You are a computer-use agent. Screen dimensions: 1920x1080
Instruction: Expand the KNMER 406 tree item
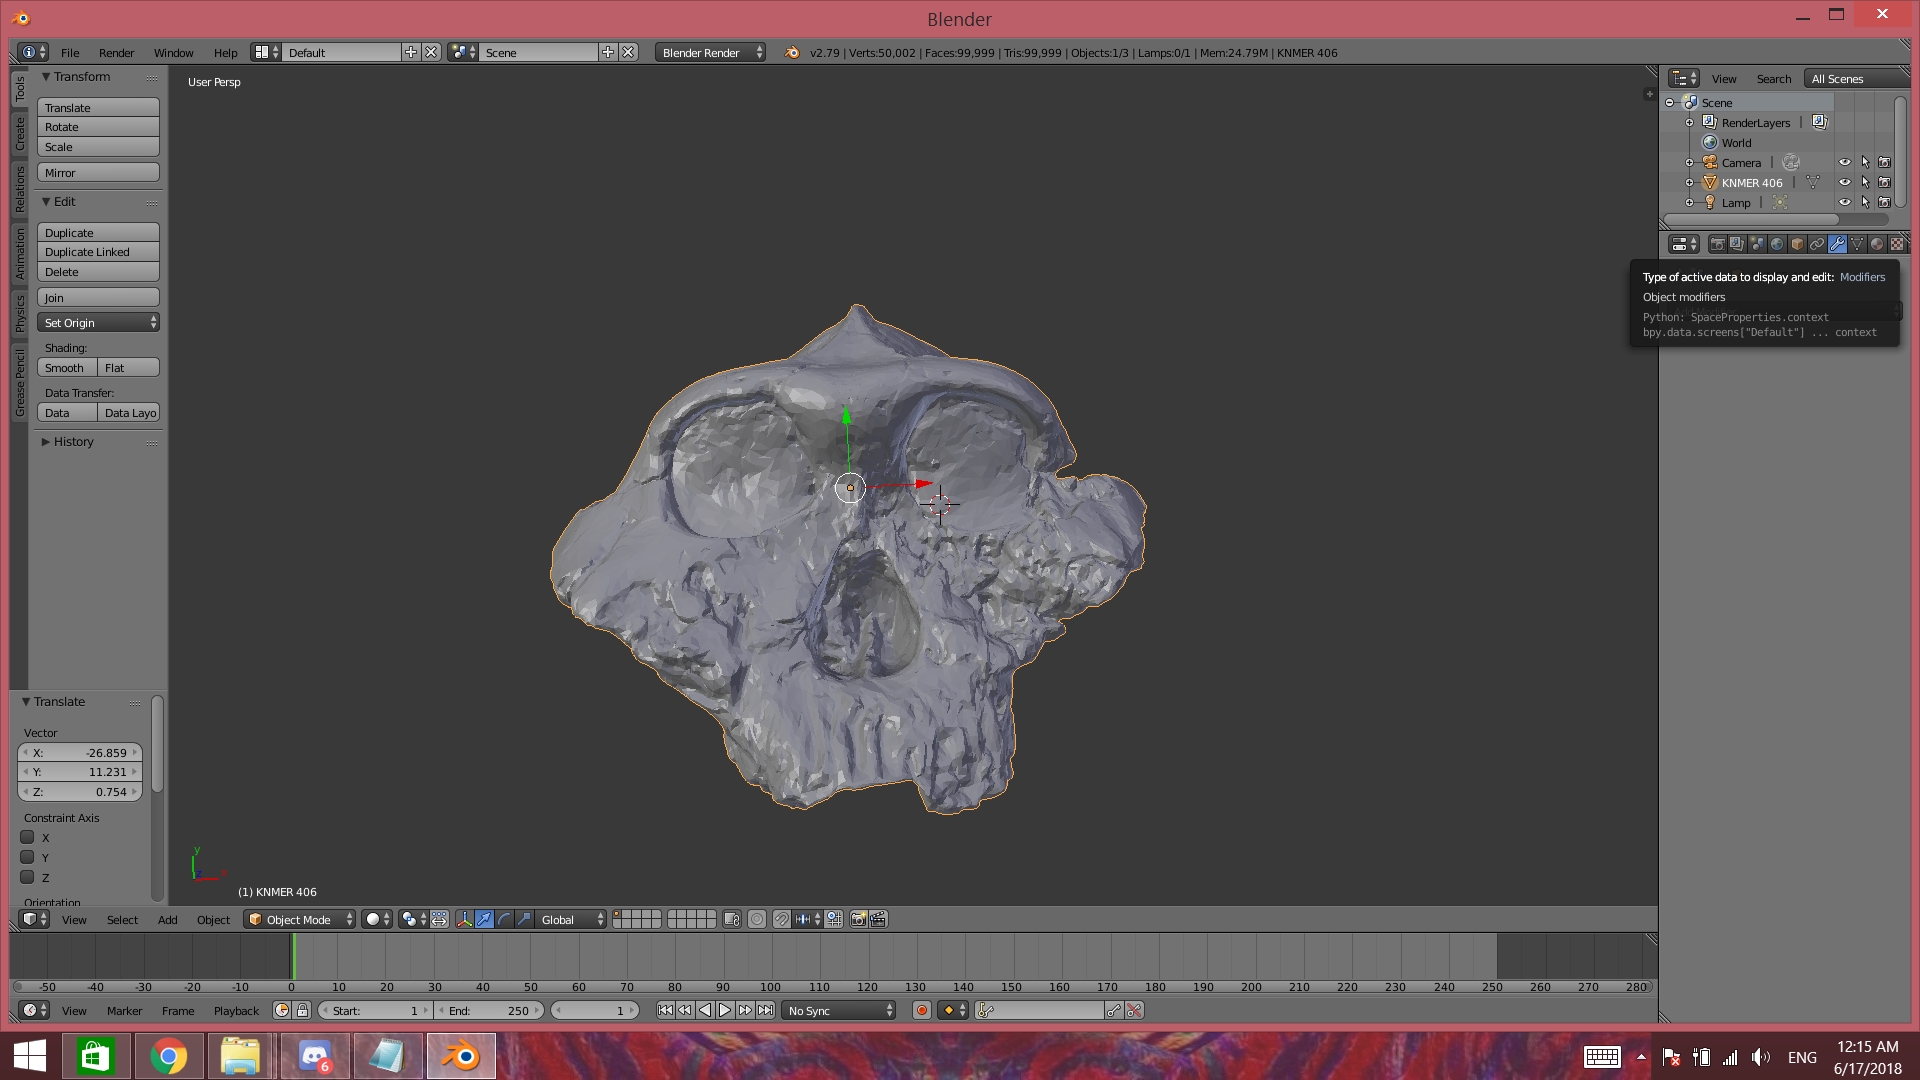coord(1689,182)
